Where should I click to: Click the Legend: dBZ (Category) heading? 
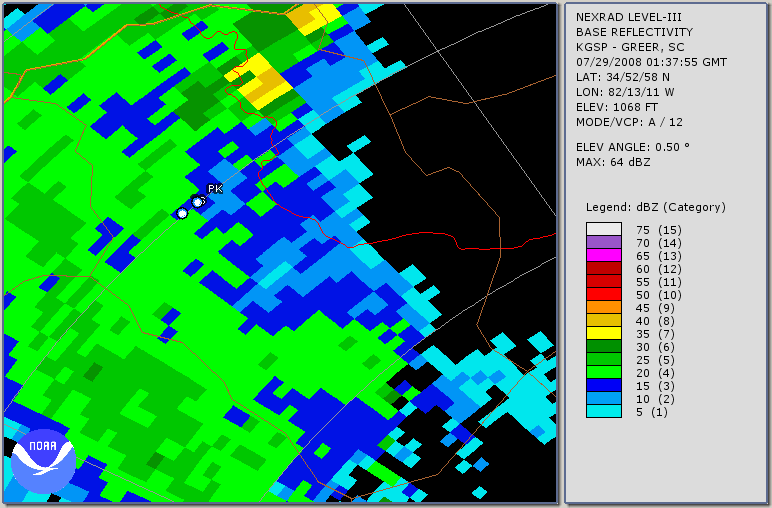[x=656, y=207]
